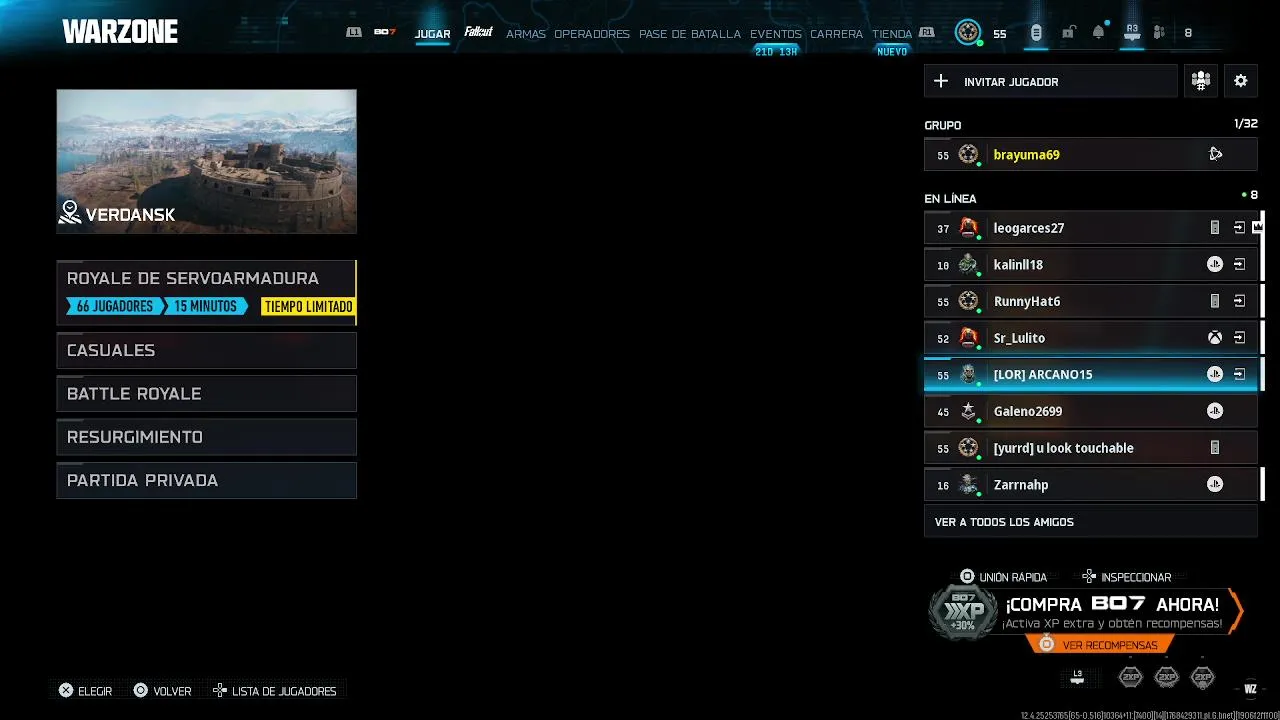Click the join arrow icon on leogarces27's row
Viewport: 1280px width, 720px height.
point(1239,228)
